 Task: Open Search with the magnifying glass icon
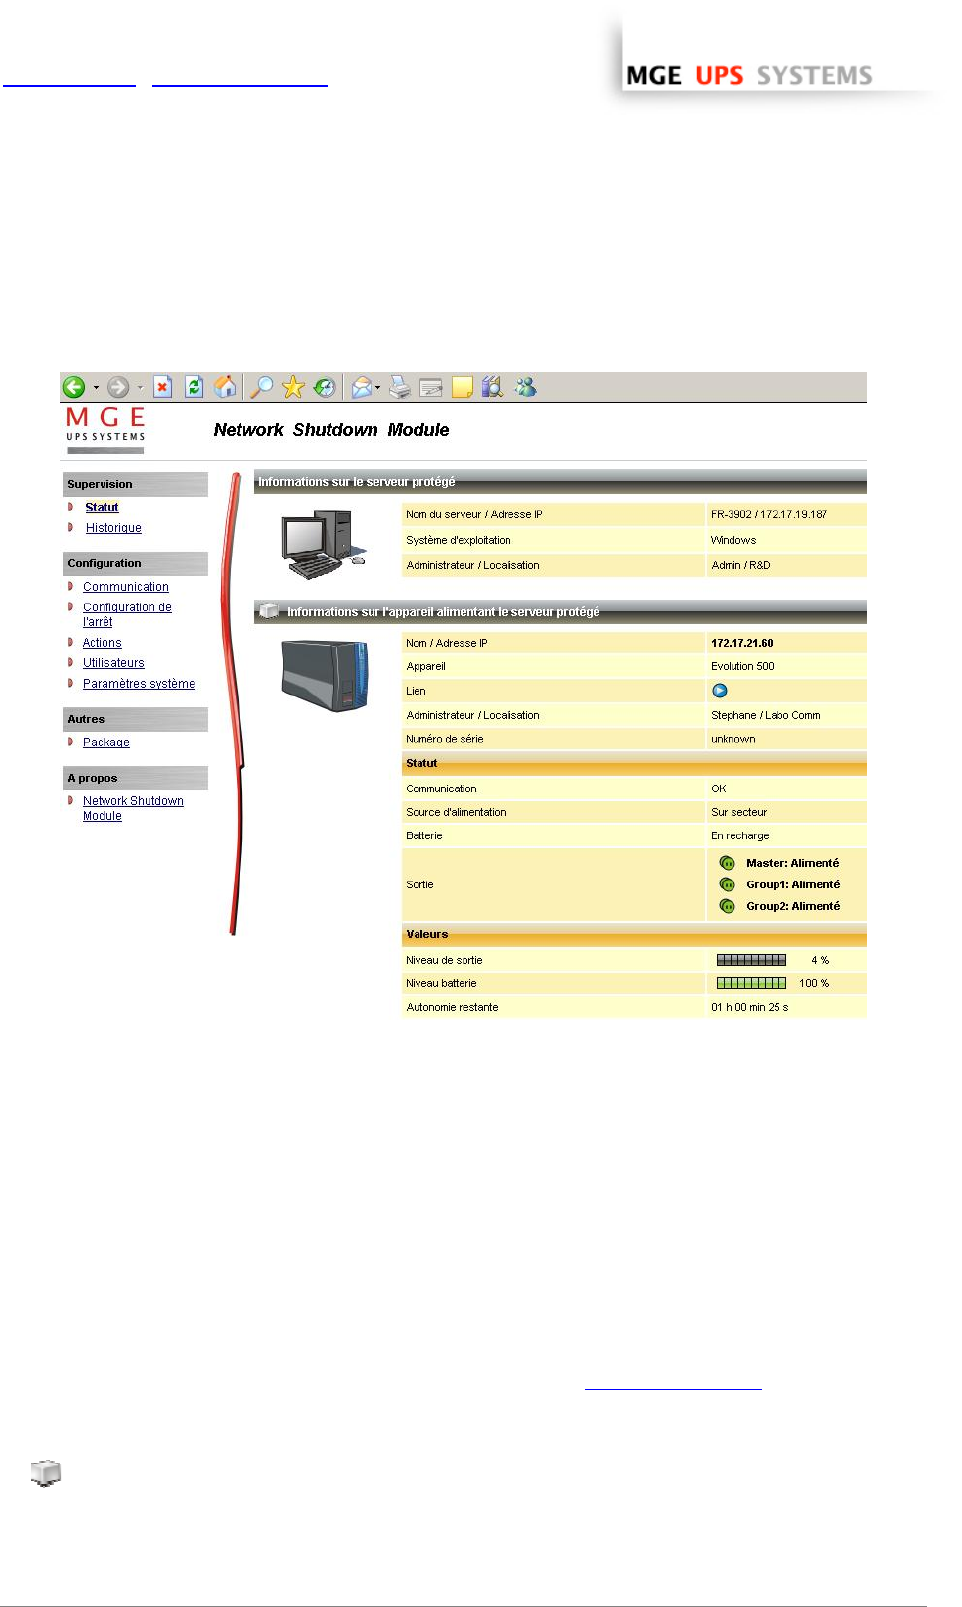pos(262,387)
